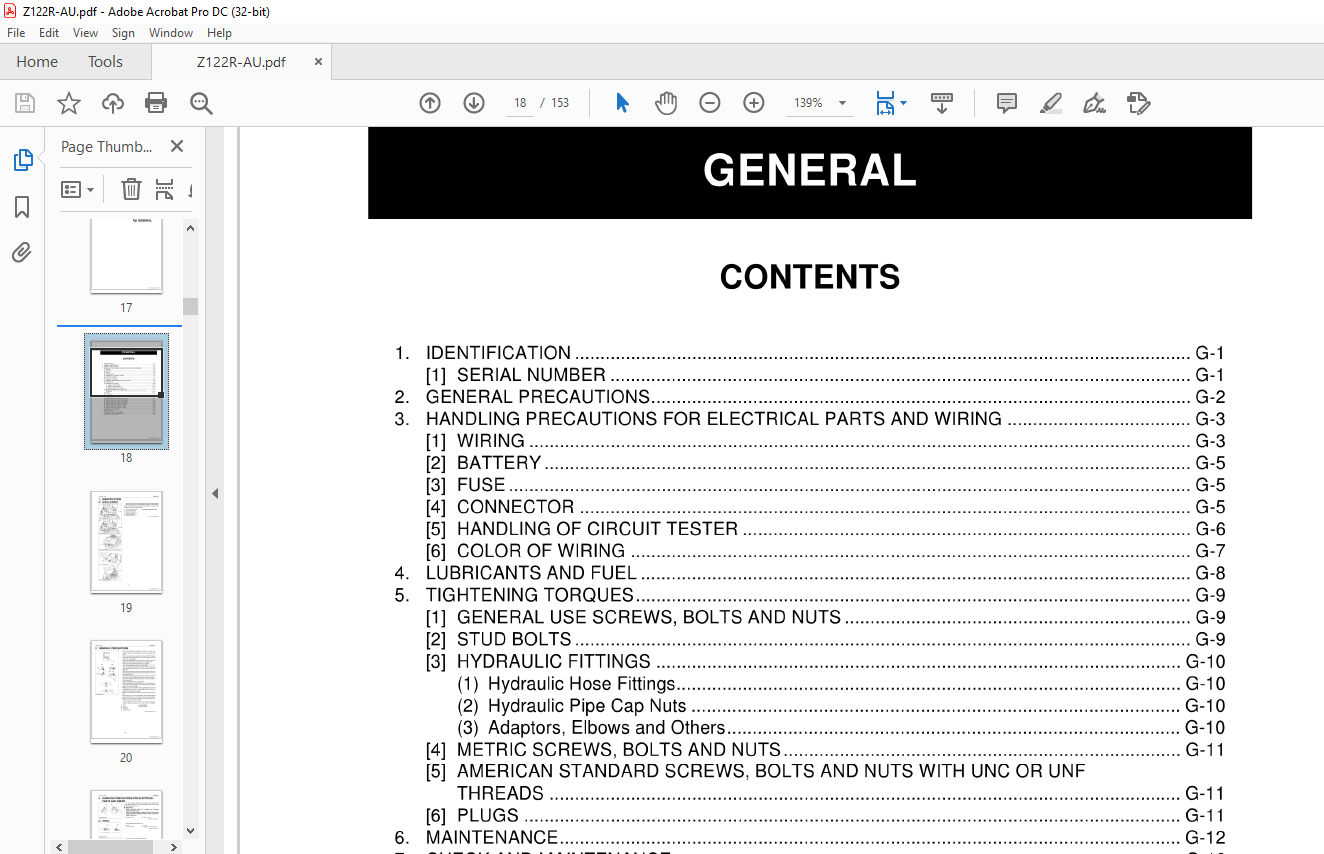
Task: Select page 18 thumbnail
Action: [x=126, y=391]
